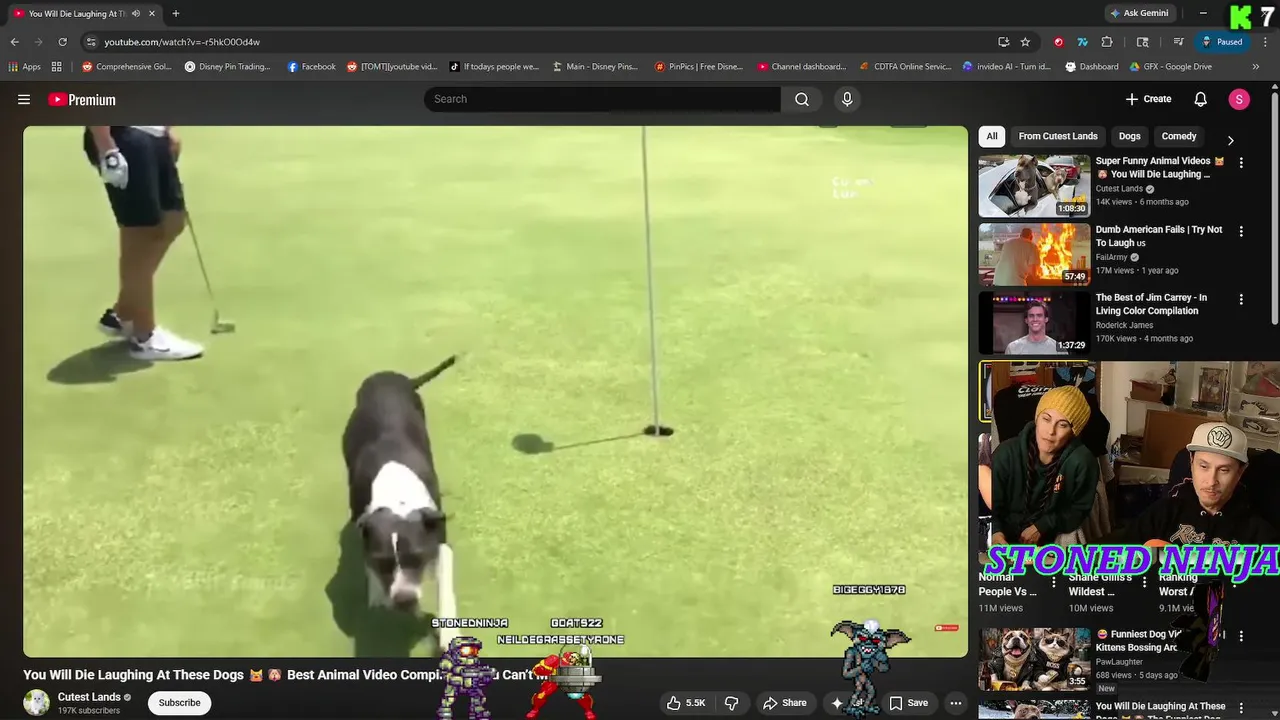Dislike the video with thumbs down
The image size is (1280, 720).
click(x=731, y=703)
